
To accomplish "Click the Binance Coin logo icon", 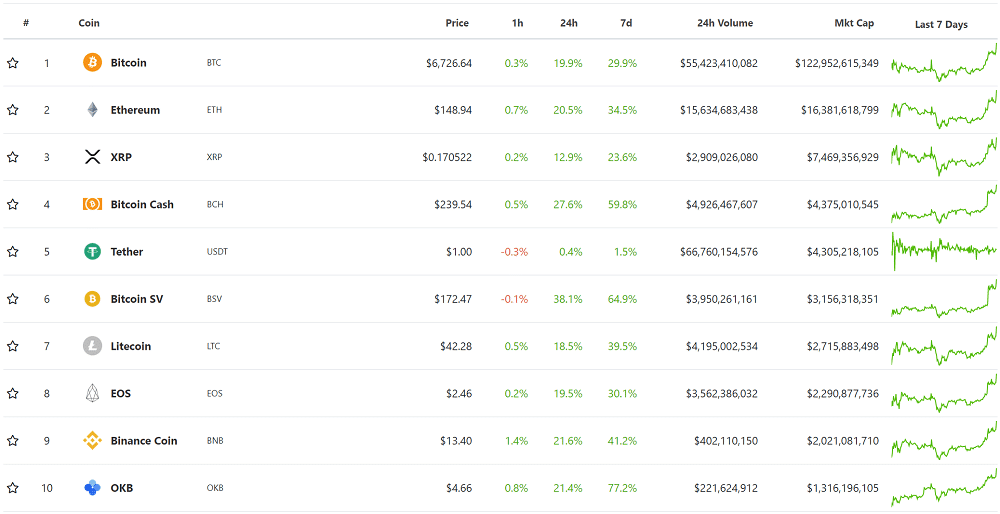I will (92, 441).
